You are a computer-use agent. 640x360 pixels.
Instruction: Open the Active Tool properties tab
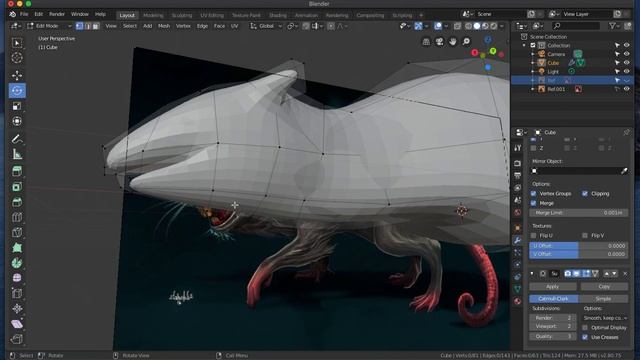click(518, 148)
